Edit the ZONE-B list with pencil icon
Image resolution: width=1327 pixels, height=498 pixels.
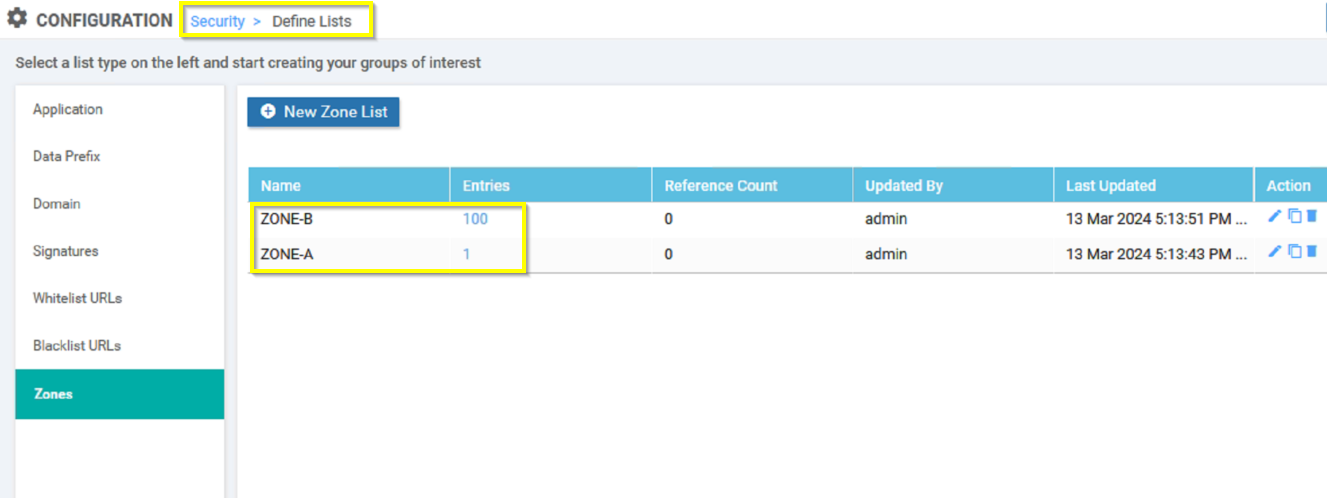click(x=1274, y=216)
